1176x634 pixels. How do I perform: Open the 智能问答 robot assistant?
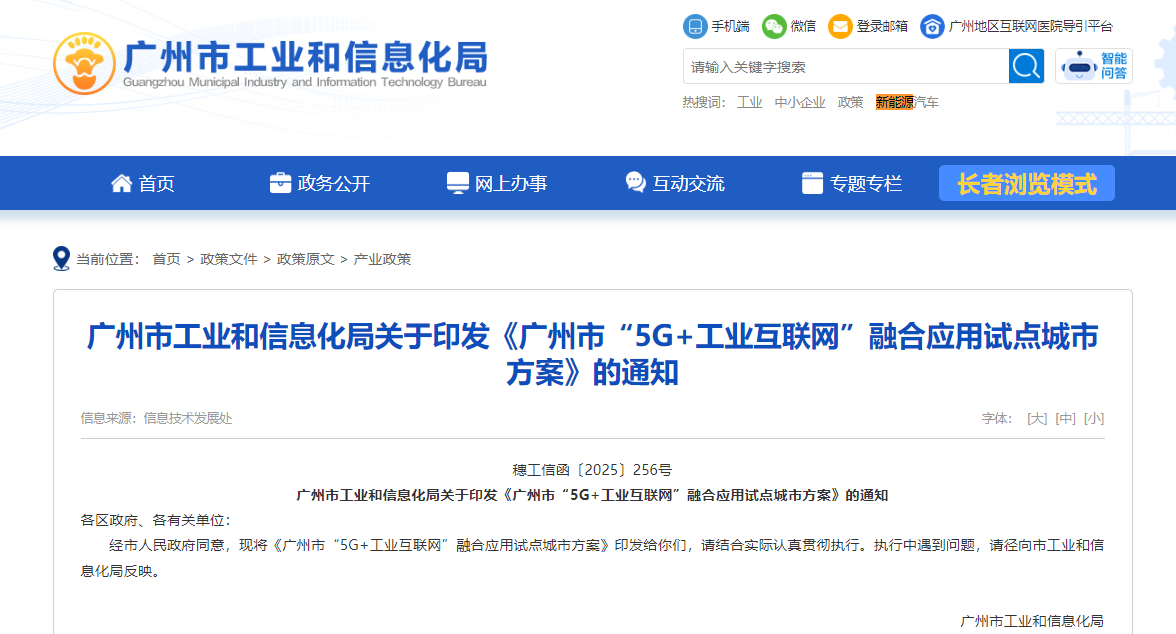point(1093,67)
